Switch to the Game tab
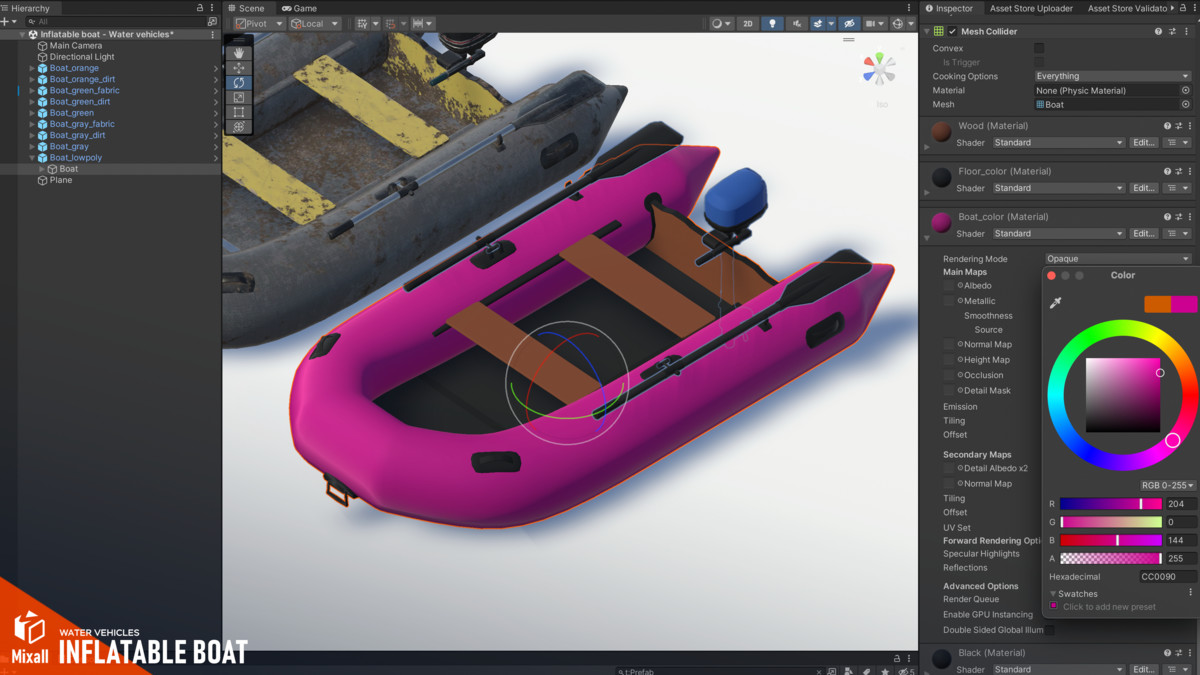This screenshot has height=675, width=1200. [x=299, y=8]
